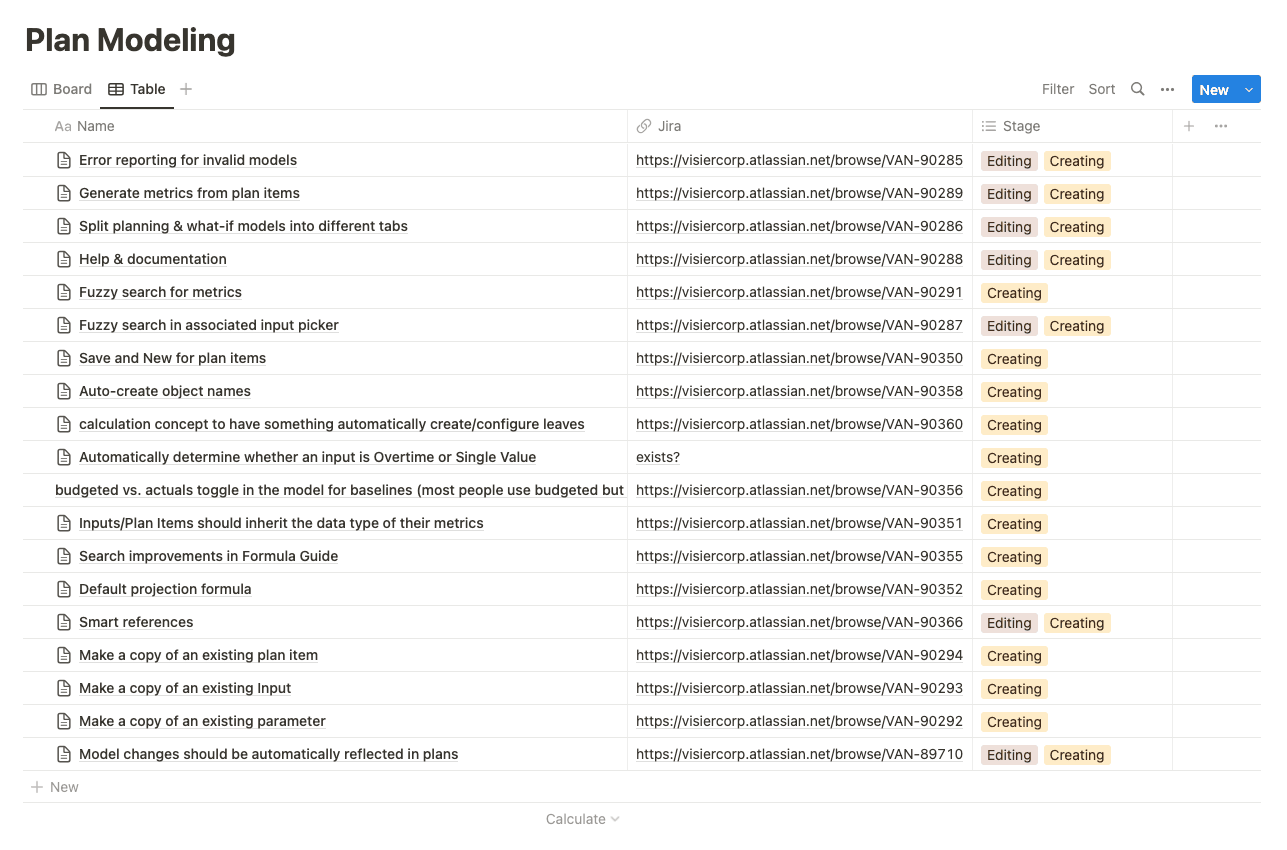Open 'Inputs/Plan Items should inherit the data type' row
The width and height of the screenshot is (1287, 850).
[x=281, y=523]
